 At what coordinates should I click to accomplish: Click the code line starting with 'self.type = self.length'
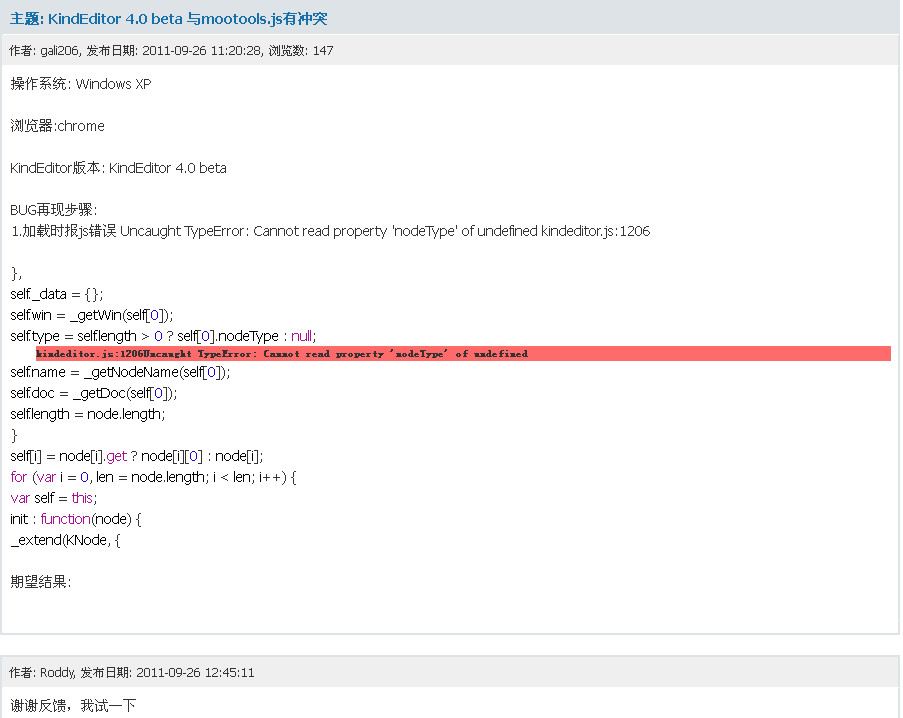coord(163,336)
